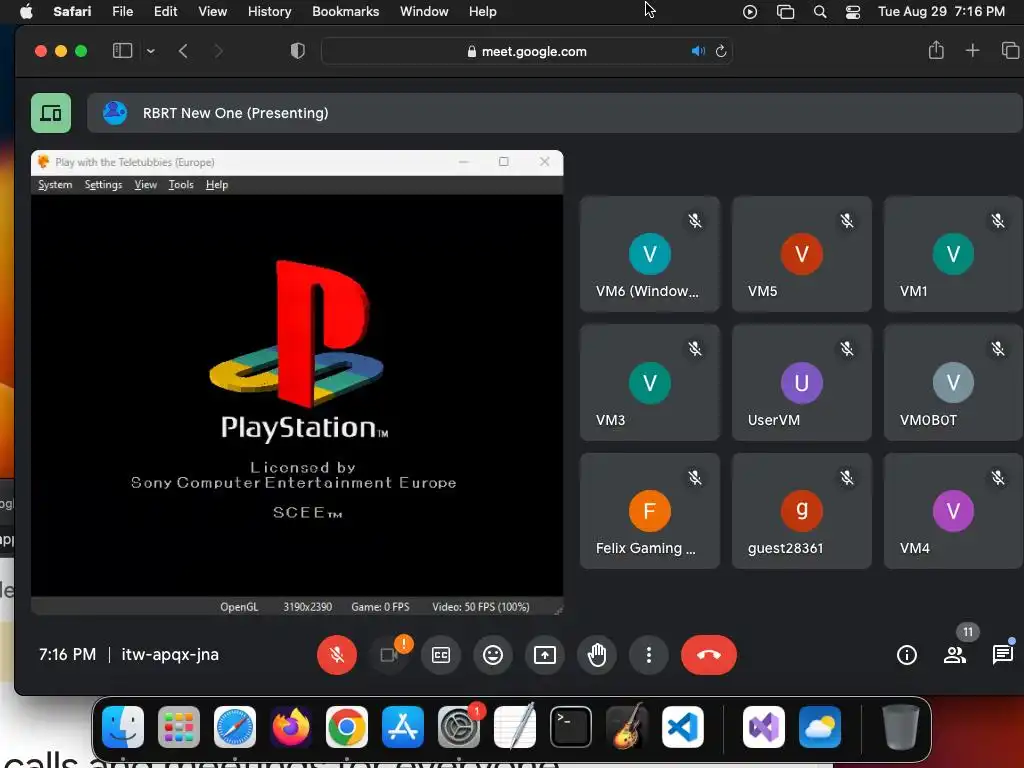1024x768 pixels.
Task: Click the guest28361 participant avatar
Action: point(801,511)
